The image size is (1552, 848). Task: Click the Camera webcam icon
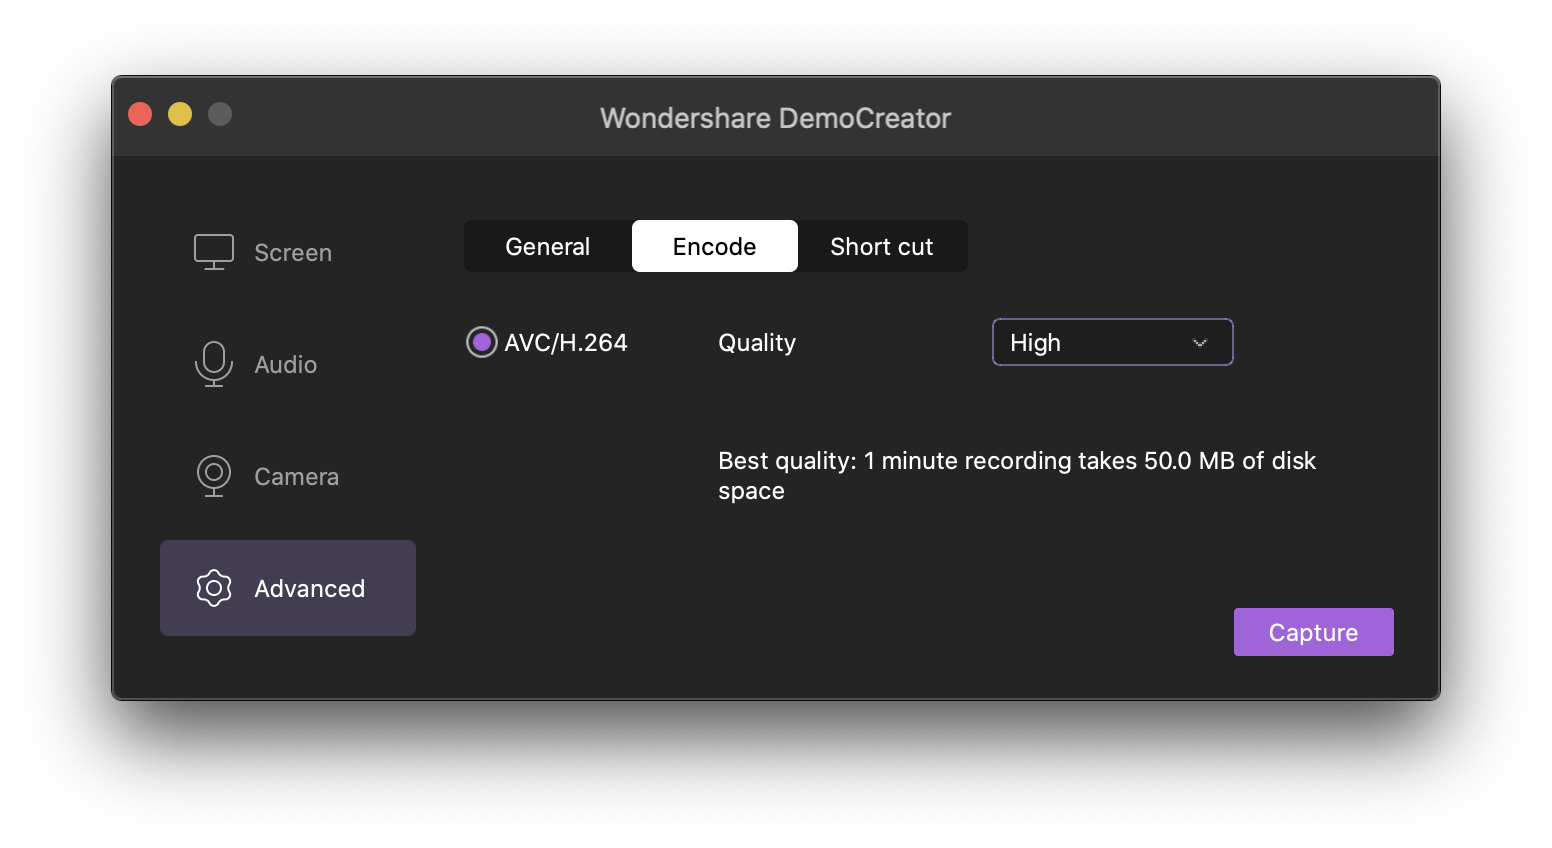pyautogui.click(x=214, y=476)
